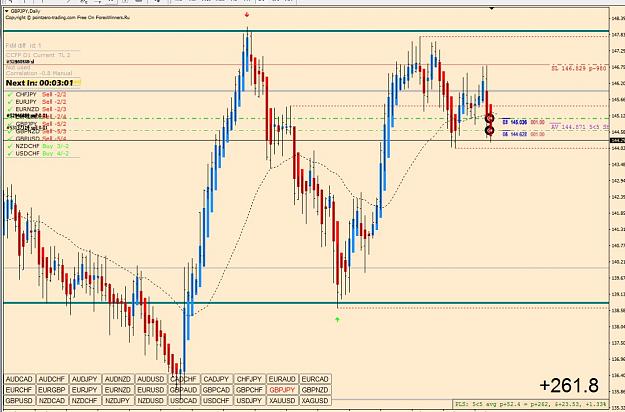The height and width of the screenshot is (412, 625).
Task: Select the USDCAD symbol button
Action: (x=183, y=400)
